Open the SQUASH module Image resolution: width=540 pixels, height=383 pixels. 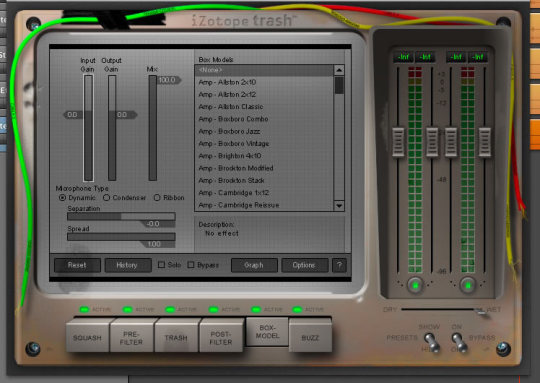tap(87, 337)
